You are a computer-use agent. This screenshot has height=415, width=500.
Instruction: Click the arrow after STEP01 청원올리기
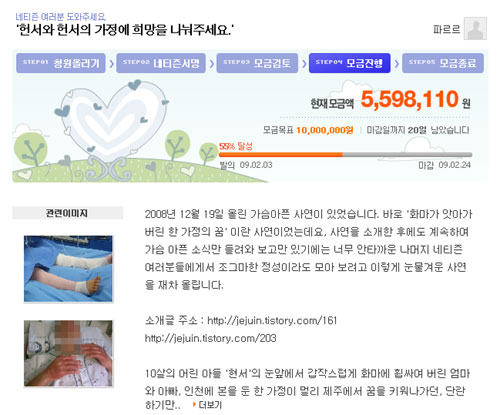point(111,63)
